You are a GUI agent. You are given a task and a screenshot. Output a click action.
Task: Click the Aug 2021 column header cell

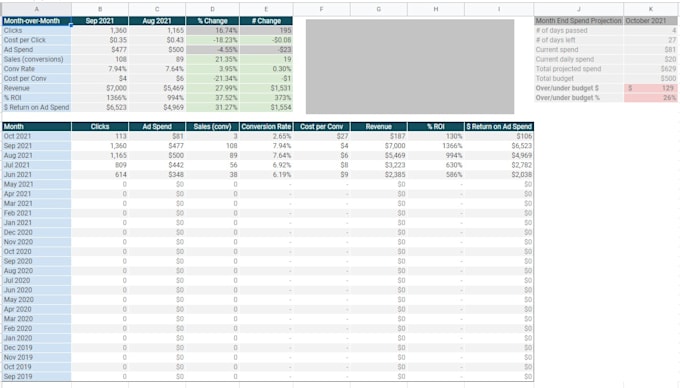click(157, 21)
